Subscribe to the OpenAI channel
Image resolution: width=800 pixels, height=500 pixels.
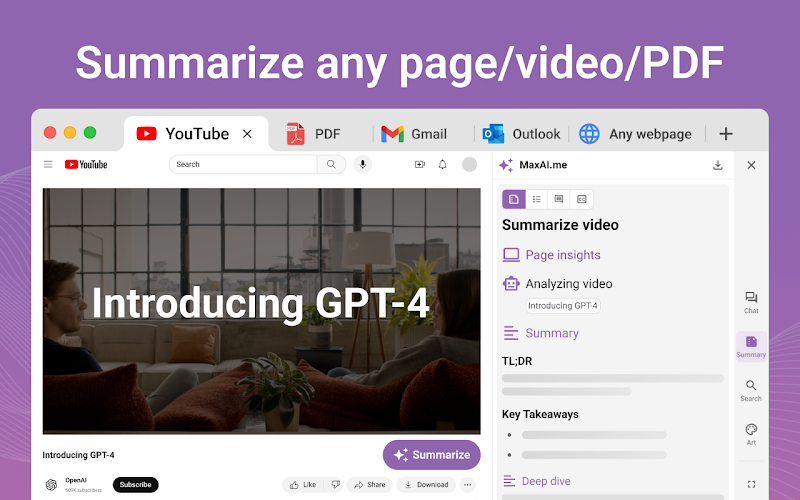pos(135,484)
